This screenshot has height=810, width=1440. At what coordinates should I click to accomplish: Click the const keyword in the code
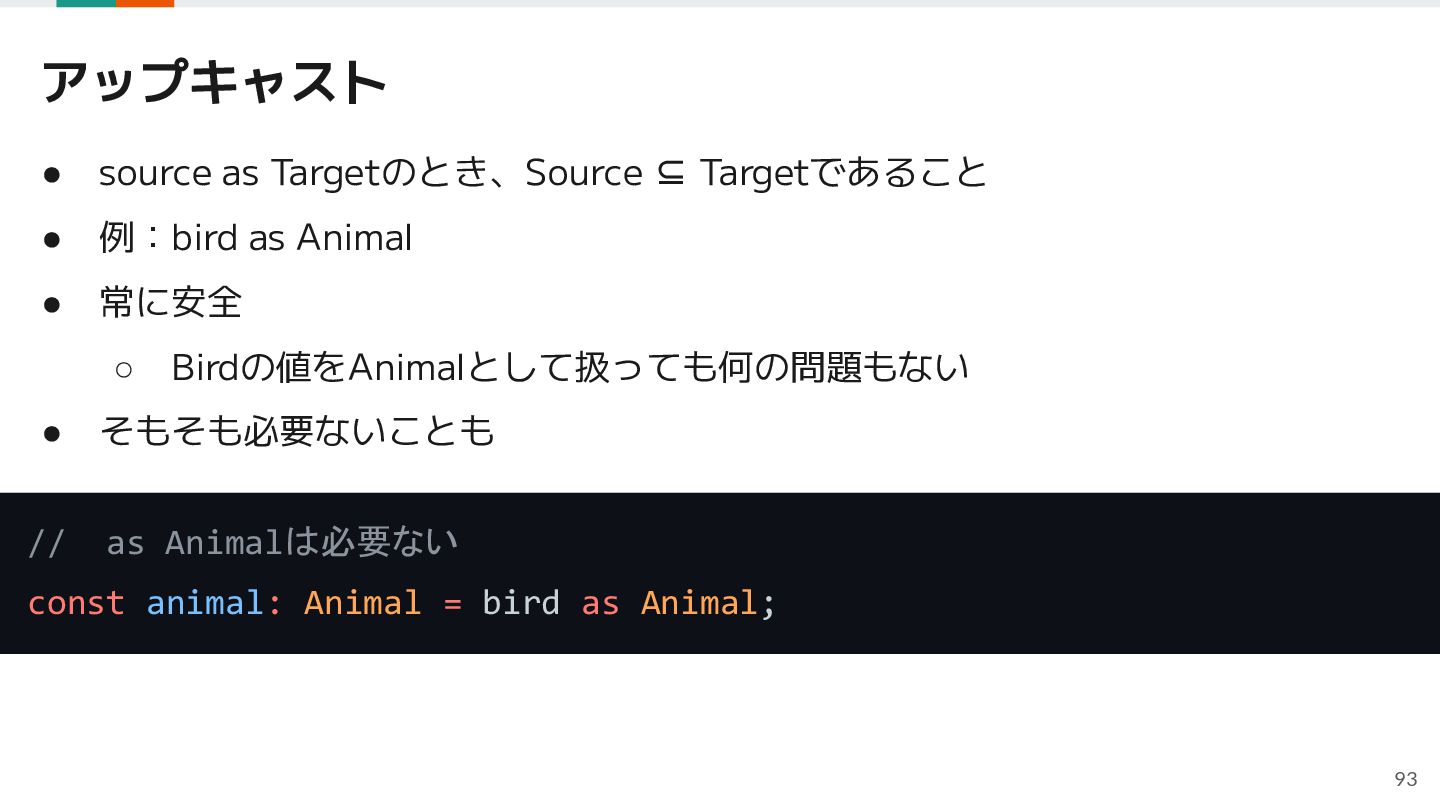coord(76,603)
